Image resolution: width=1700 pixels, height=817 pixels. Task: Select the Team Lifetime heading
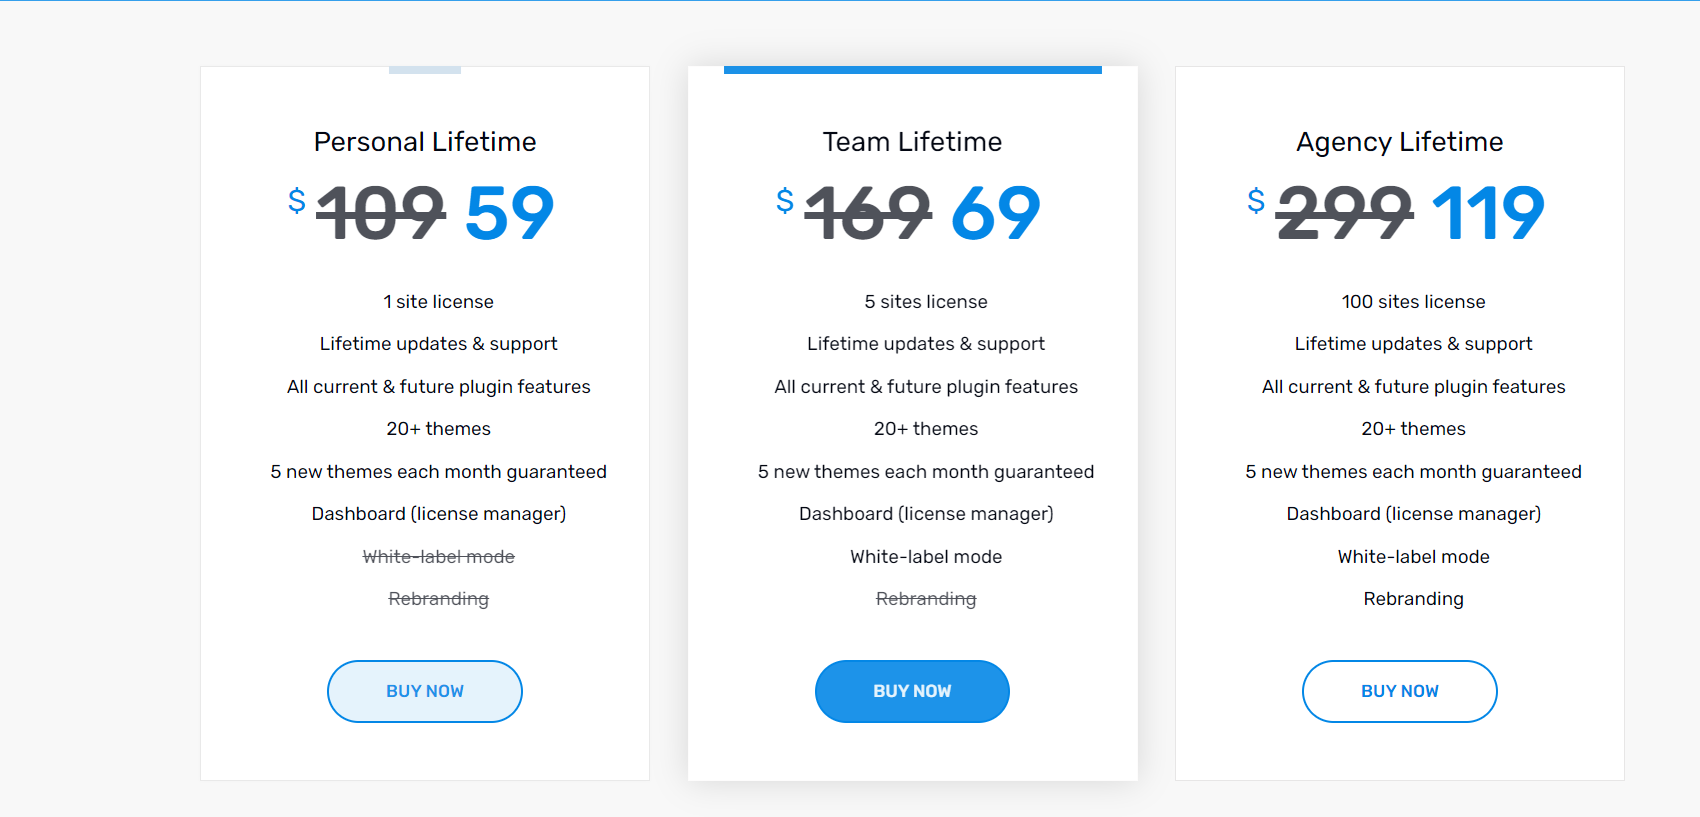pyautogui.click(x=912, y=142)
